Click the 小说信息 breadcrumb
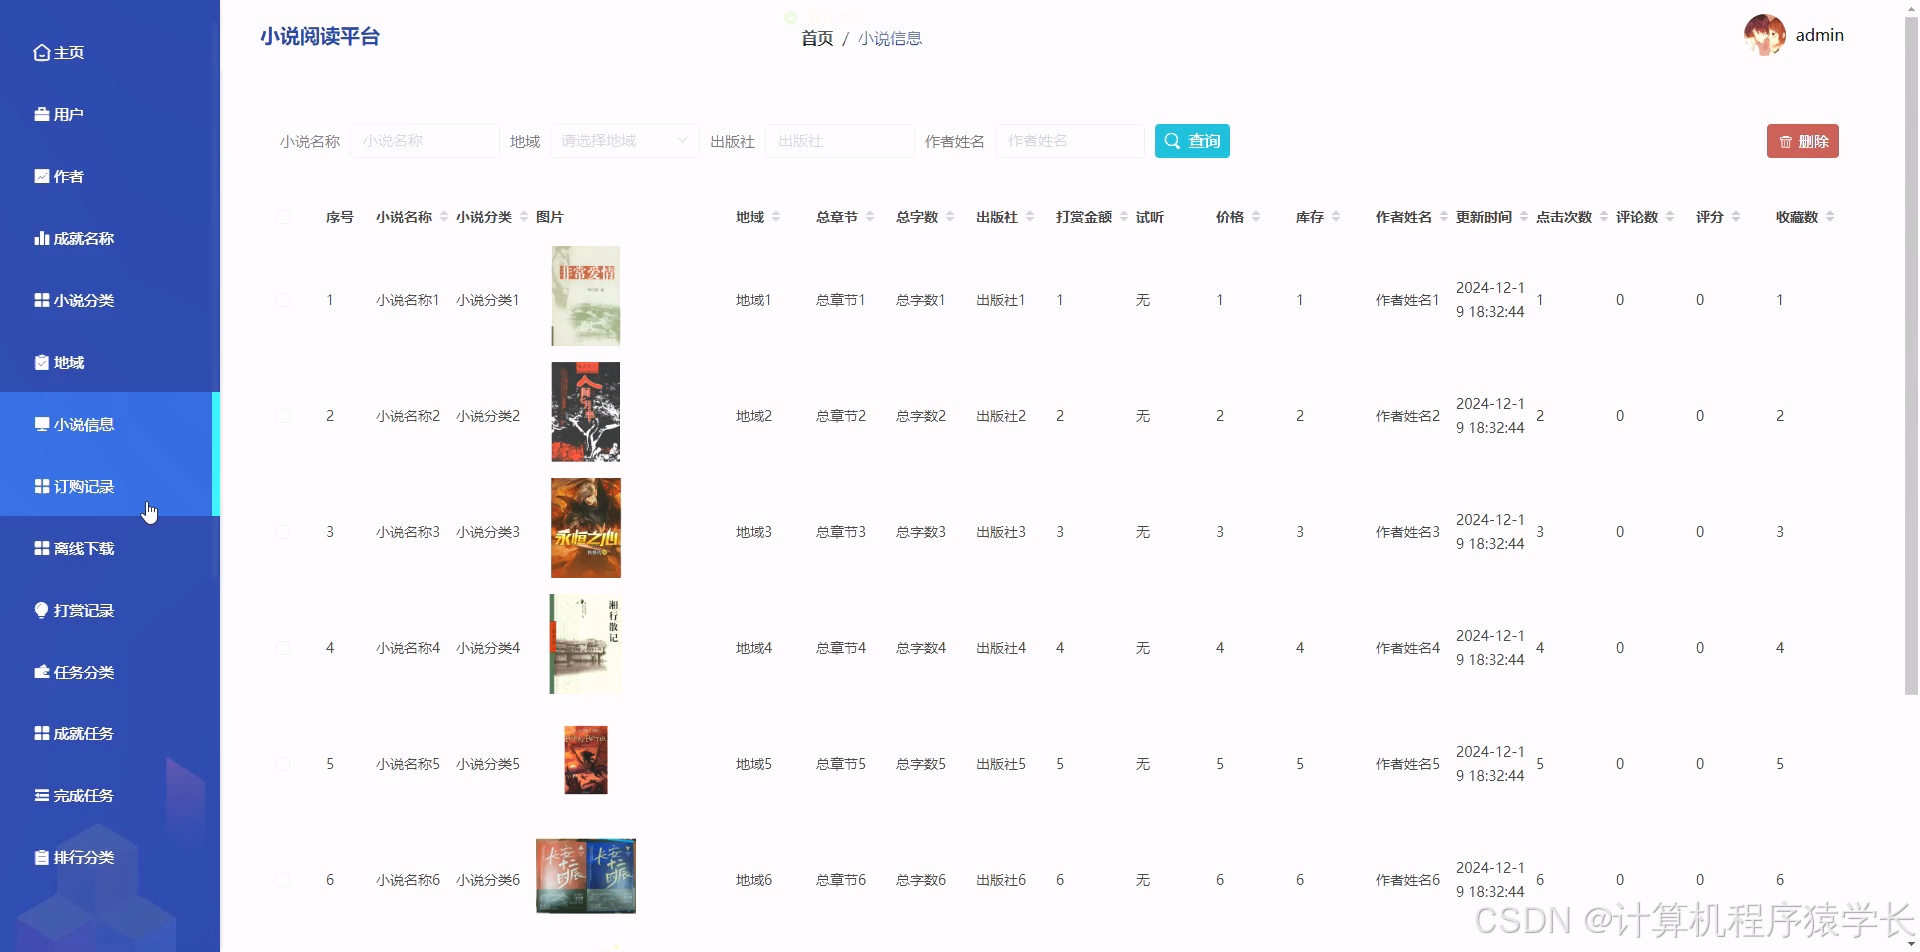Screen dimensions: 1920x952 tap(890, 39)
